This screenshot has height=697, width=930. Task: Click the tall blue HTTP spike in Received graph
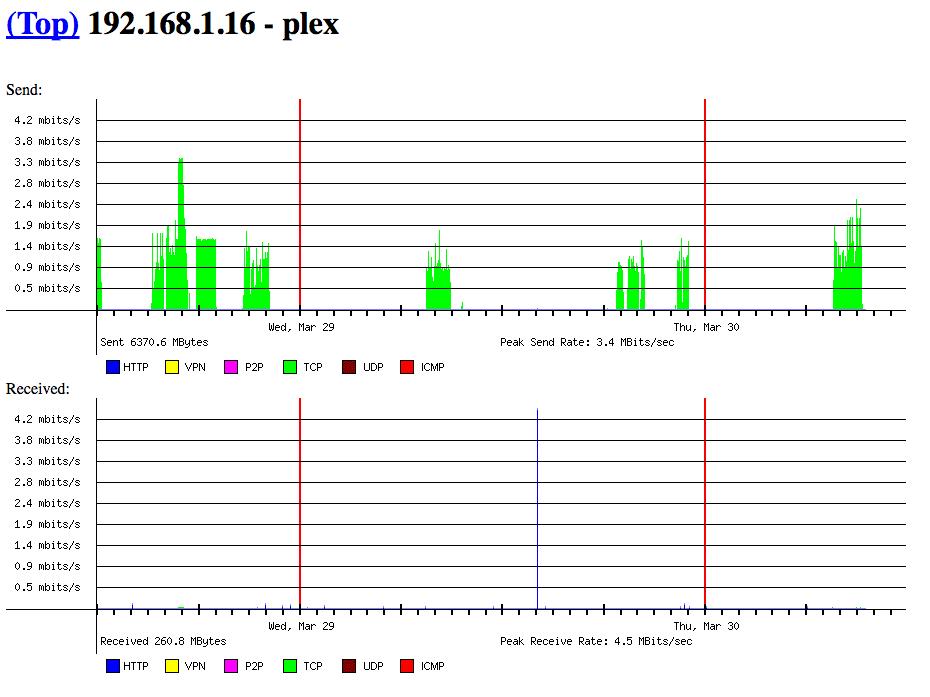coord(537,508)
